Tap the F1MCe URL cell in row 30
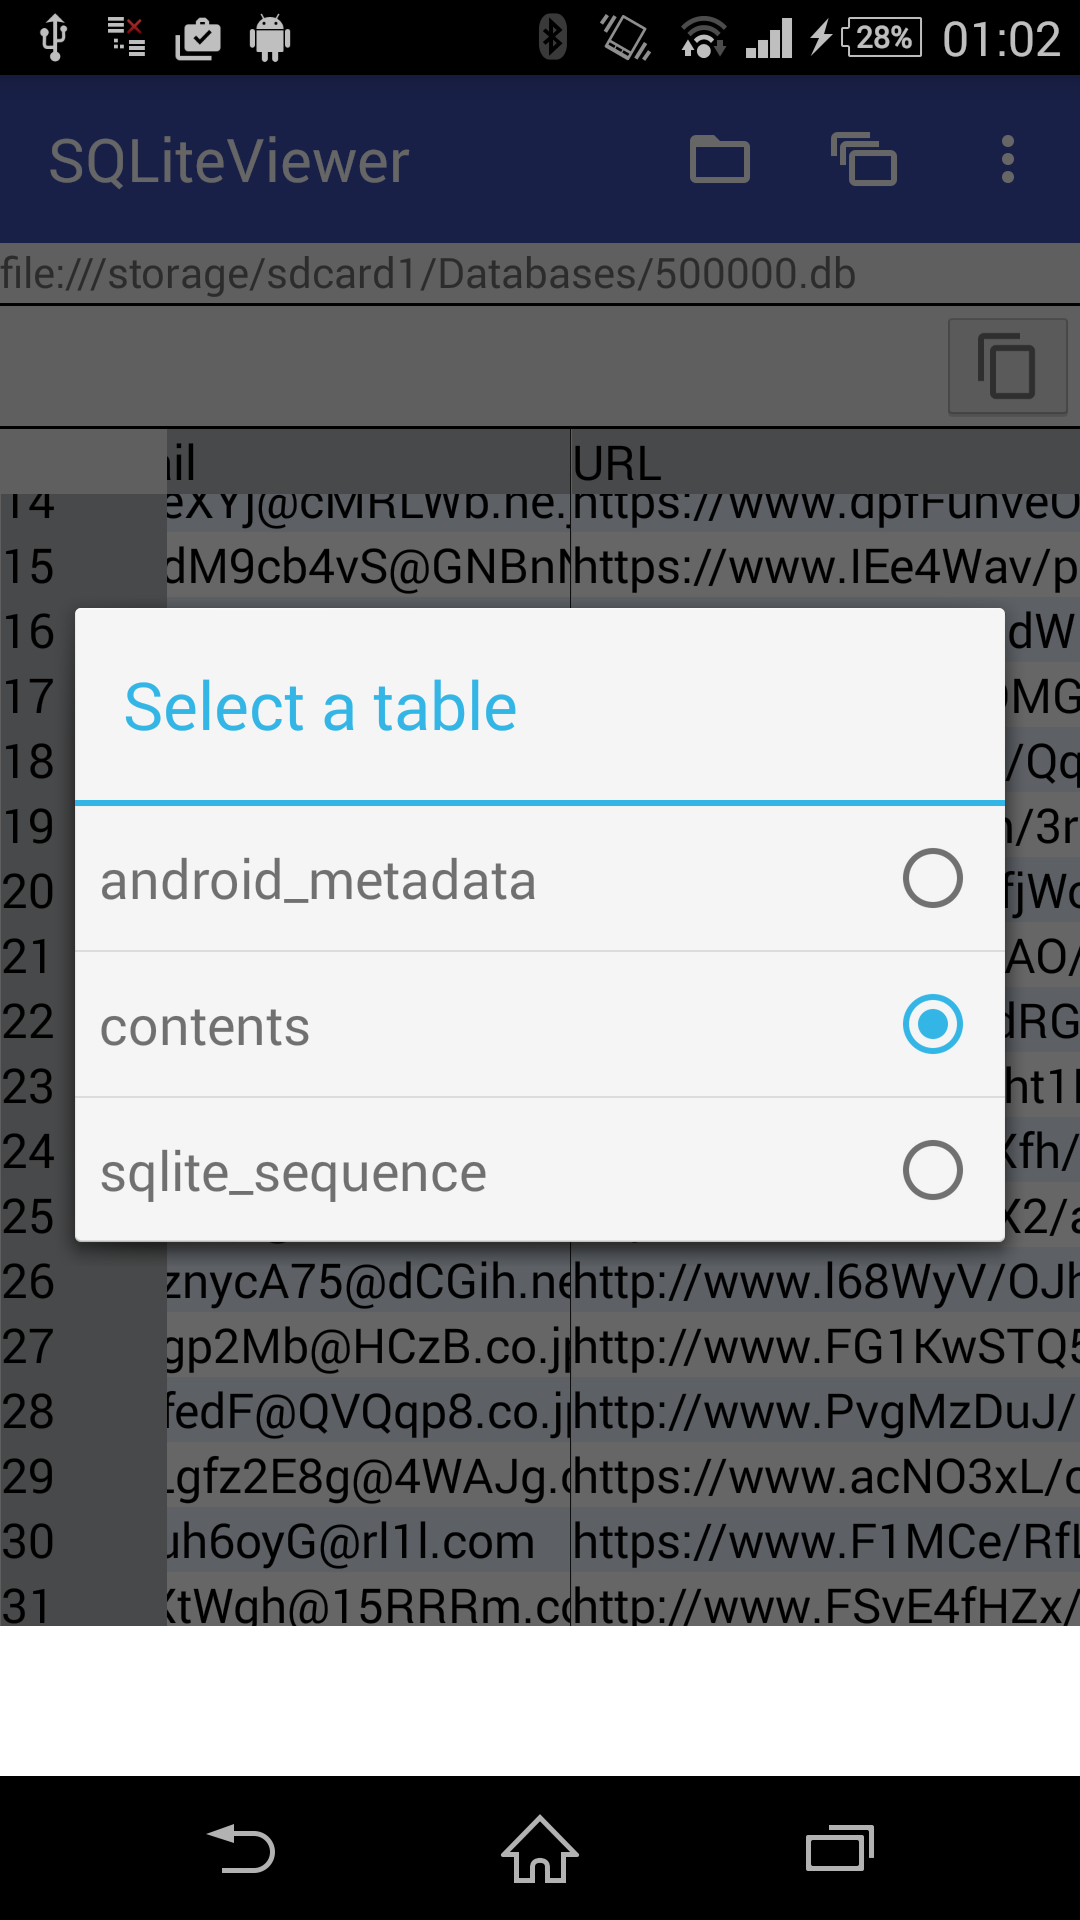1080x1920 pixels. click(x=824, y=1541)
